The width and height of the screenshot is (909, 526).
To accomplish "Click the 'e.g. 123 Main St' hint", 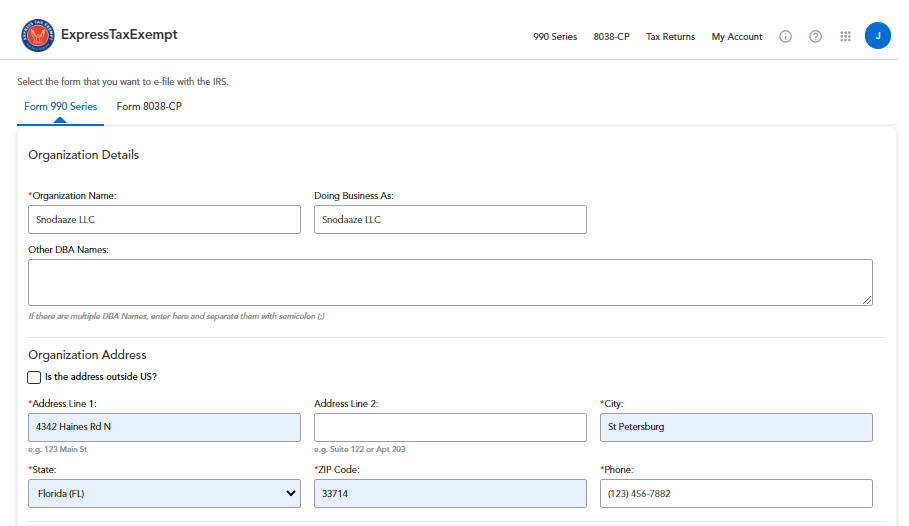I will [57, 449].
